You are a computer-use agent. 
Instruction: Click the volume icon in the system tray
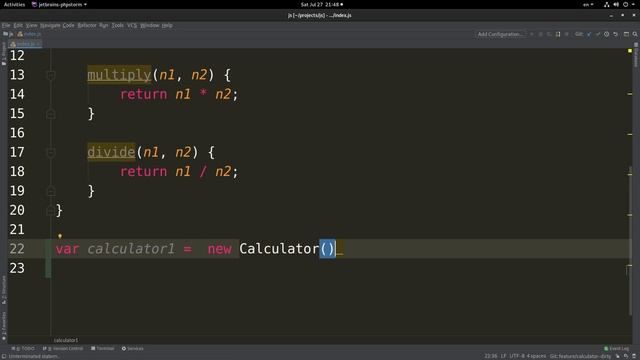pos(616,4)
